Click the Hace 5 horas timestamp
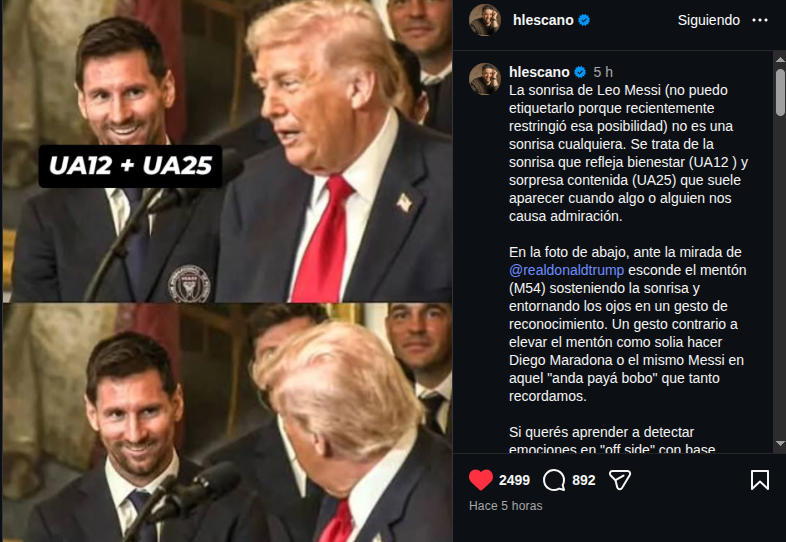The image size is (786, 542). (x=505, y=506)
